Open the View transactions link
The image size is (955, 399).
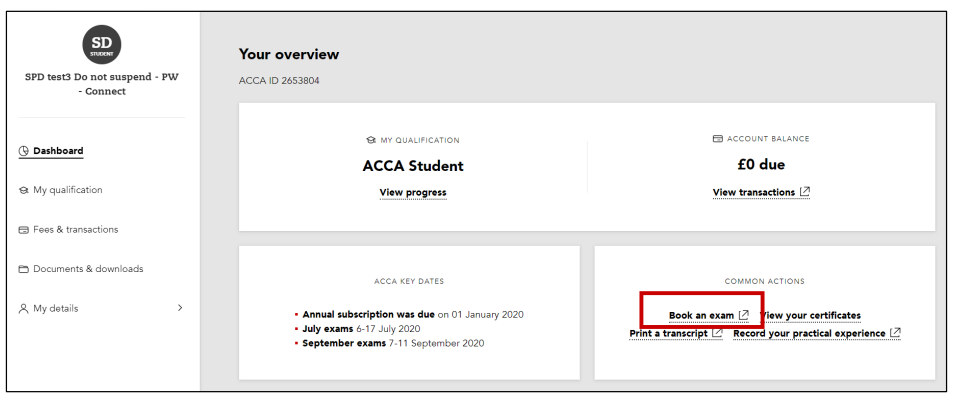[x=754, y=192]
